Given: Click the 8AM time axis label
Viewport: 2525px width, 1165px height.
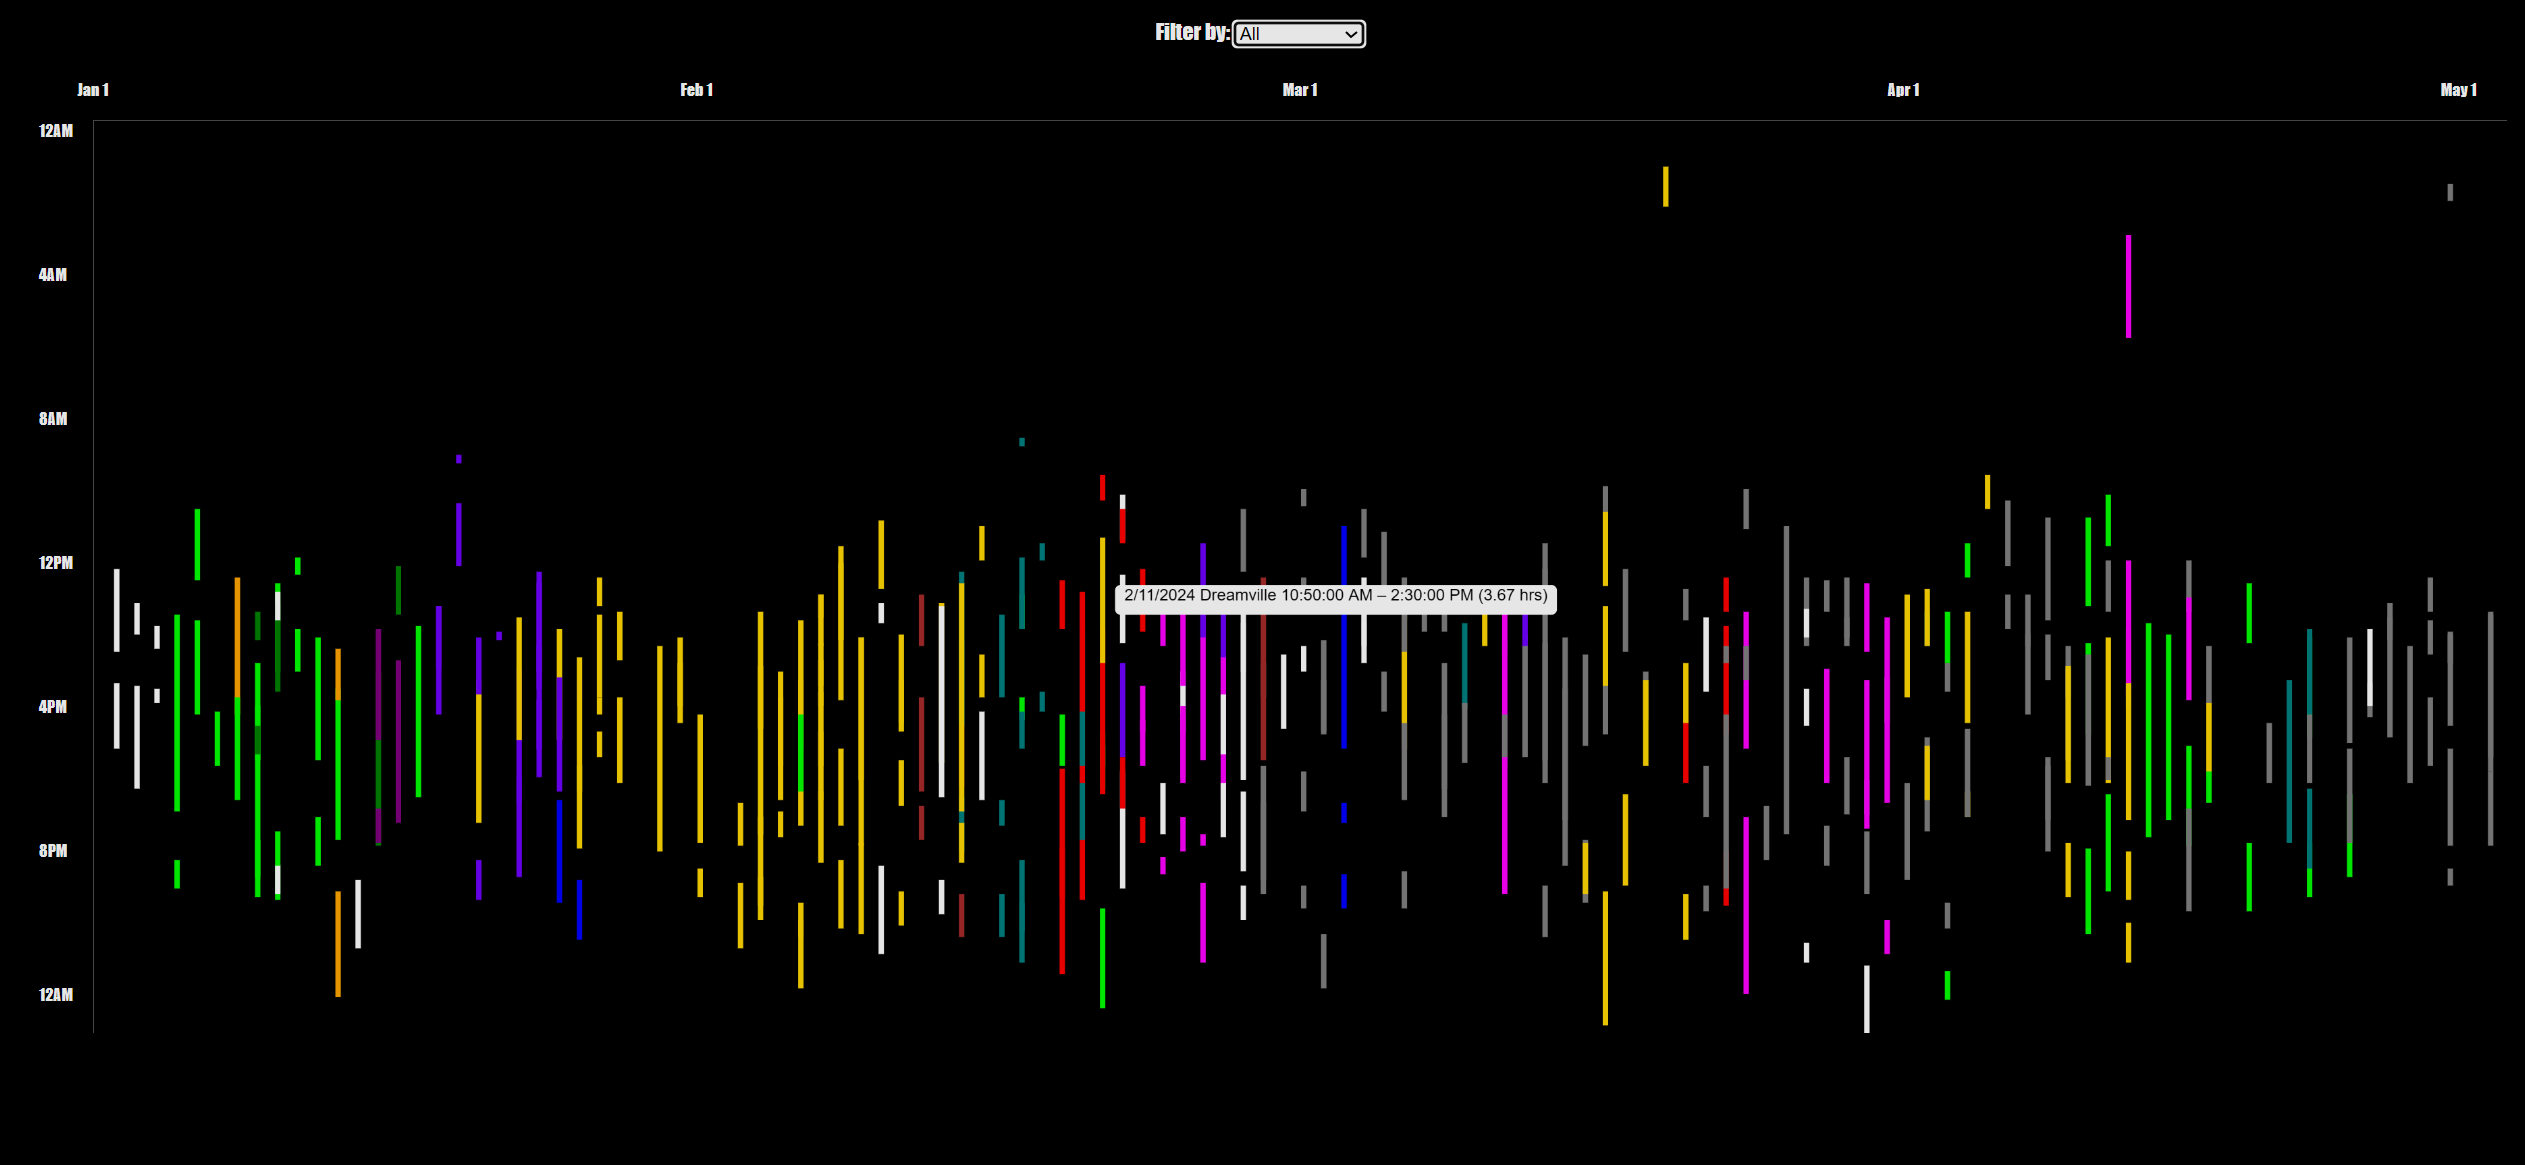Looking at the screenshot, I should point(53,419).
